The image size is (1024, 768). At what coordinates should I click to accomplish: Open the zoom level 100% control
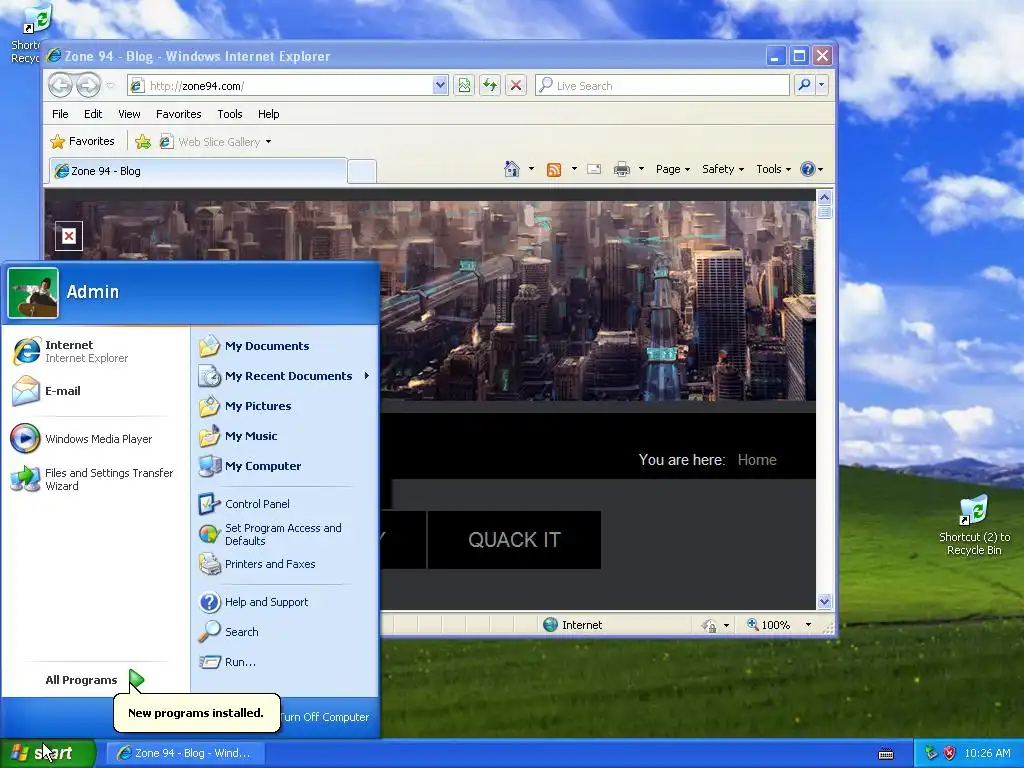coord(769,625)
